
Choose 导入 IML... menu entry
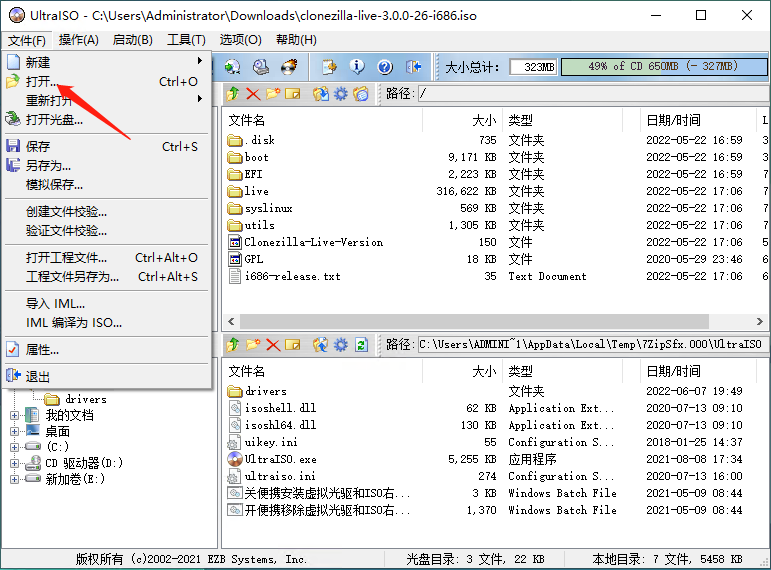[x=107, y=304]
